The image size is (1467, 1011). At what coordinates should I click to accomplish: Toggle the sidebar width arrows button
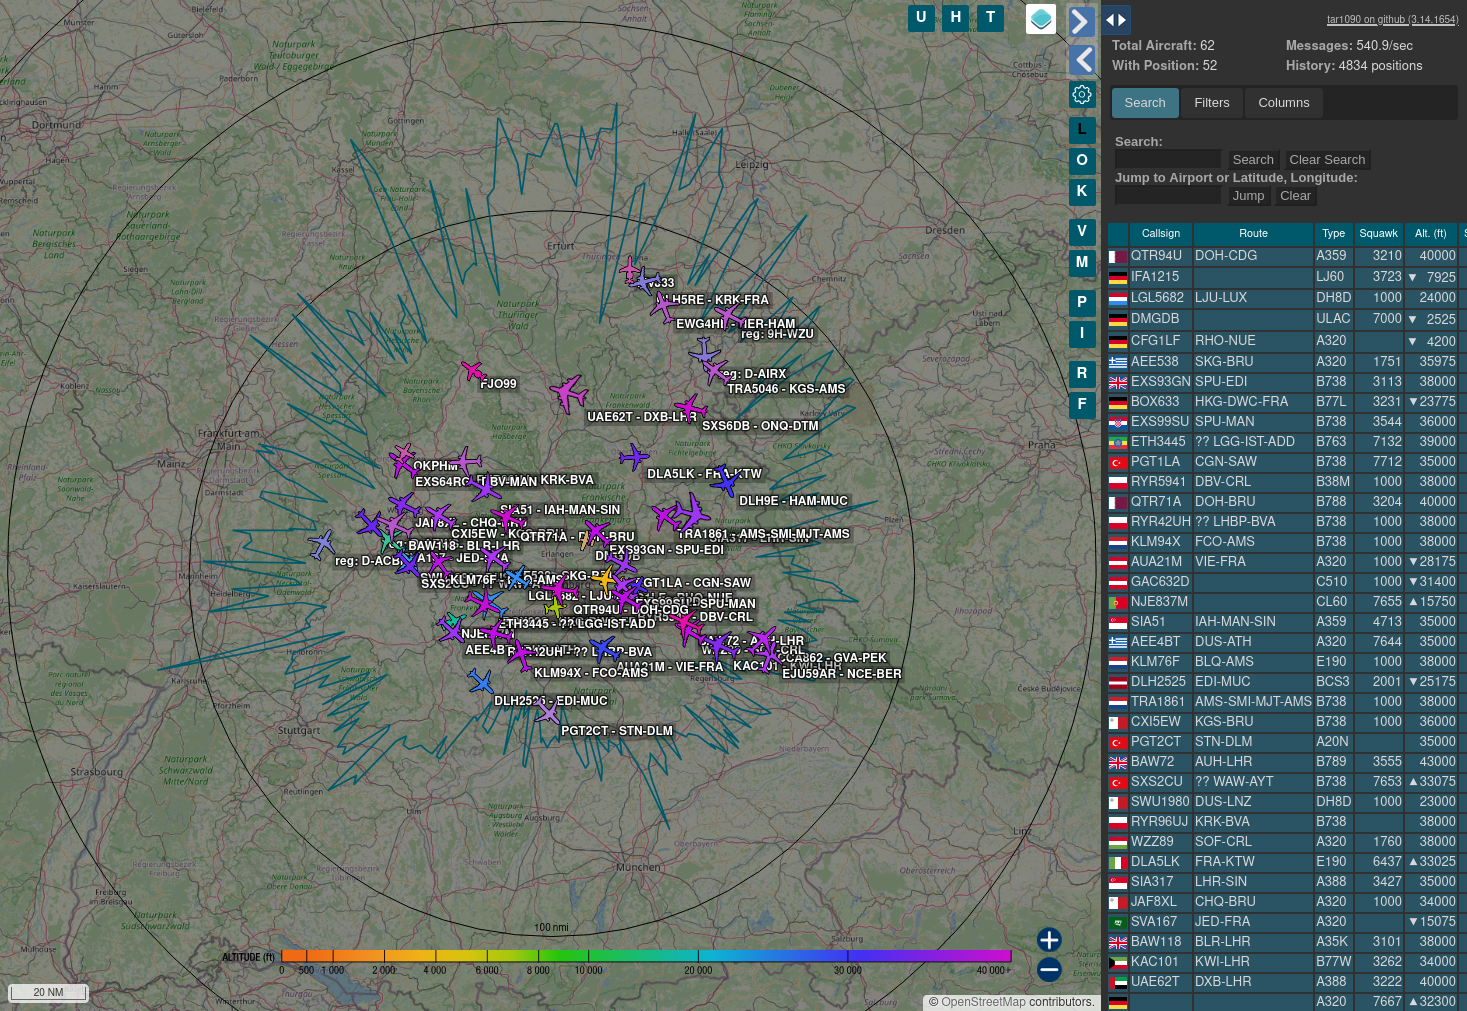(x=1116, y=19)
